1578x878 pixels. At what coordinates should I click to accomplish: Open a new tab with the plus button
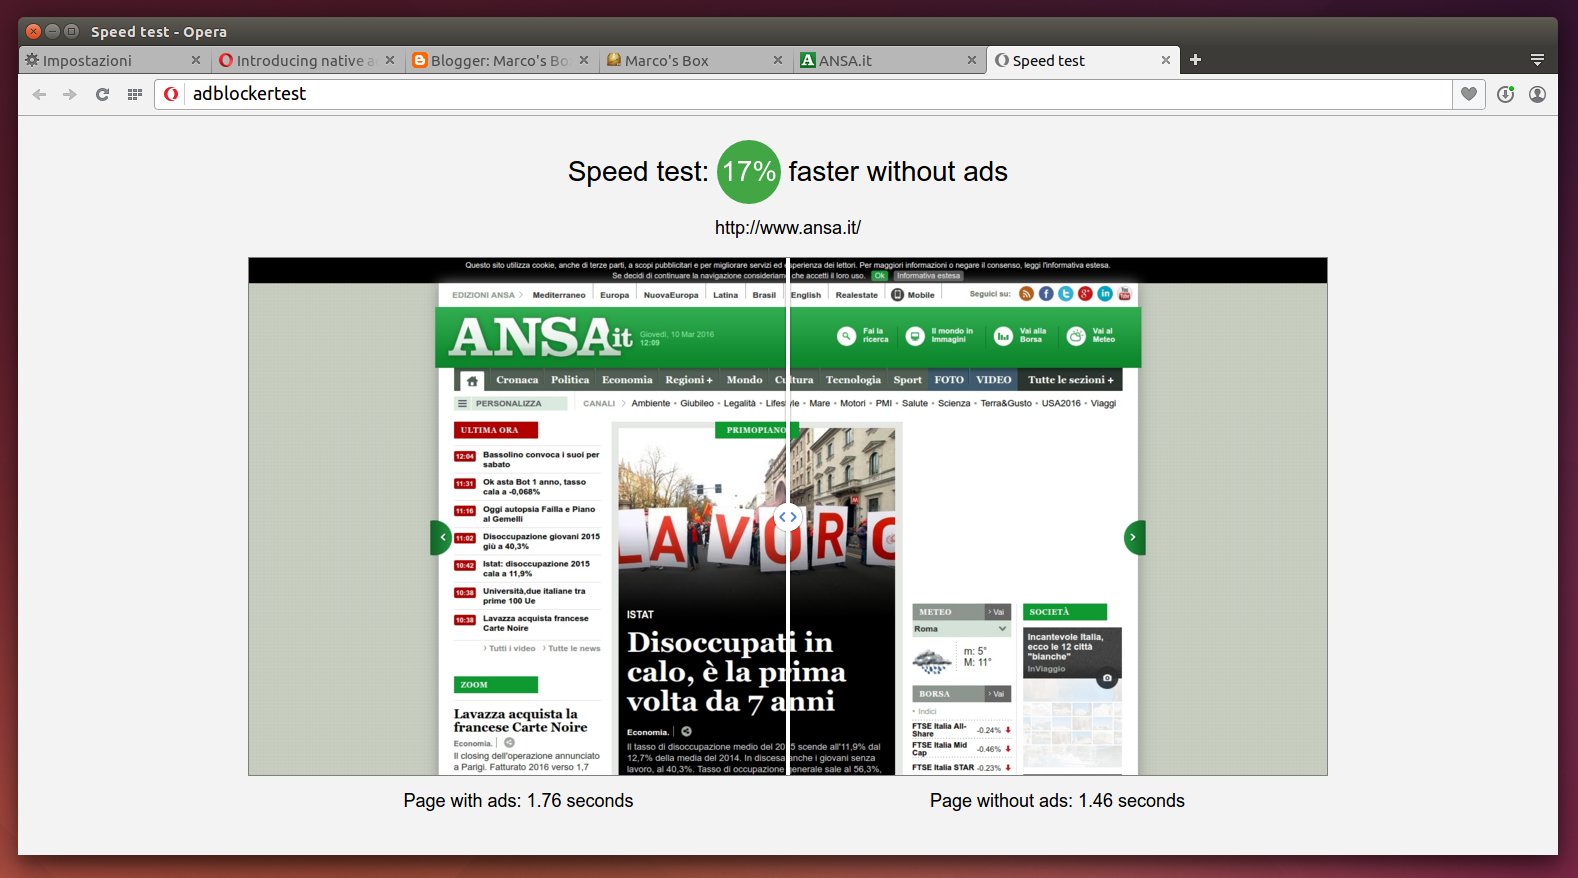(1195, 60)
